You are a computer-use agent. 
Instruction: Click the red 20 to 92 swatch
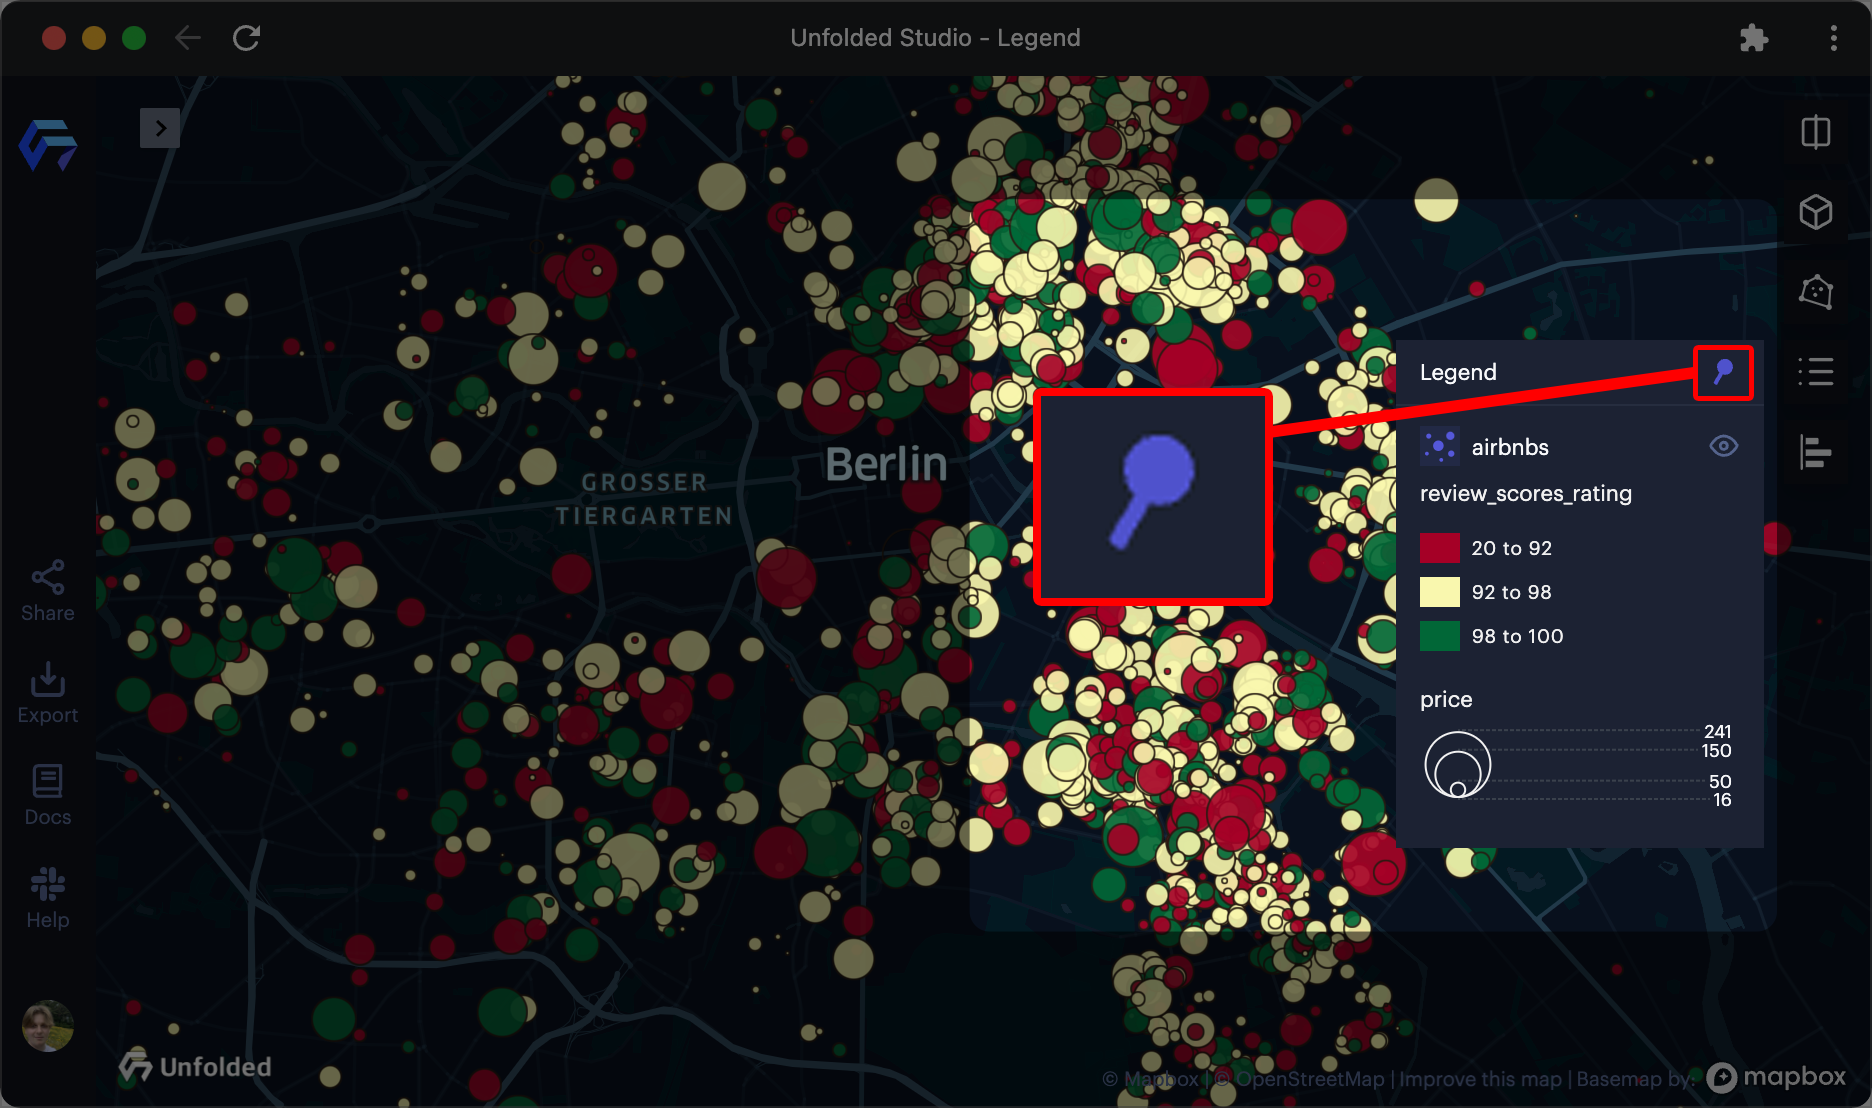[x=1440, y=548]
